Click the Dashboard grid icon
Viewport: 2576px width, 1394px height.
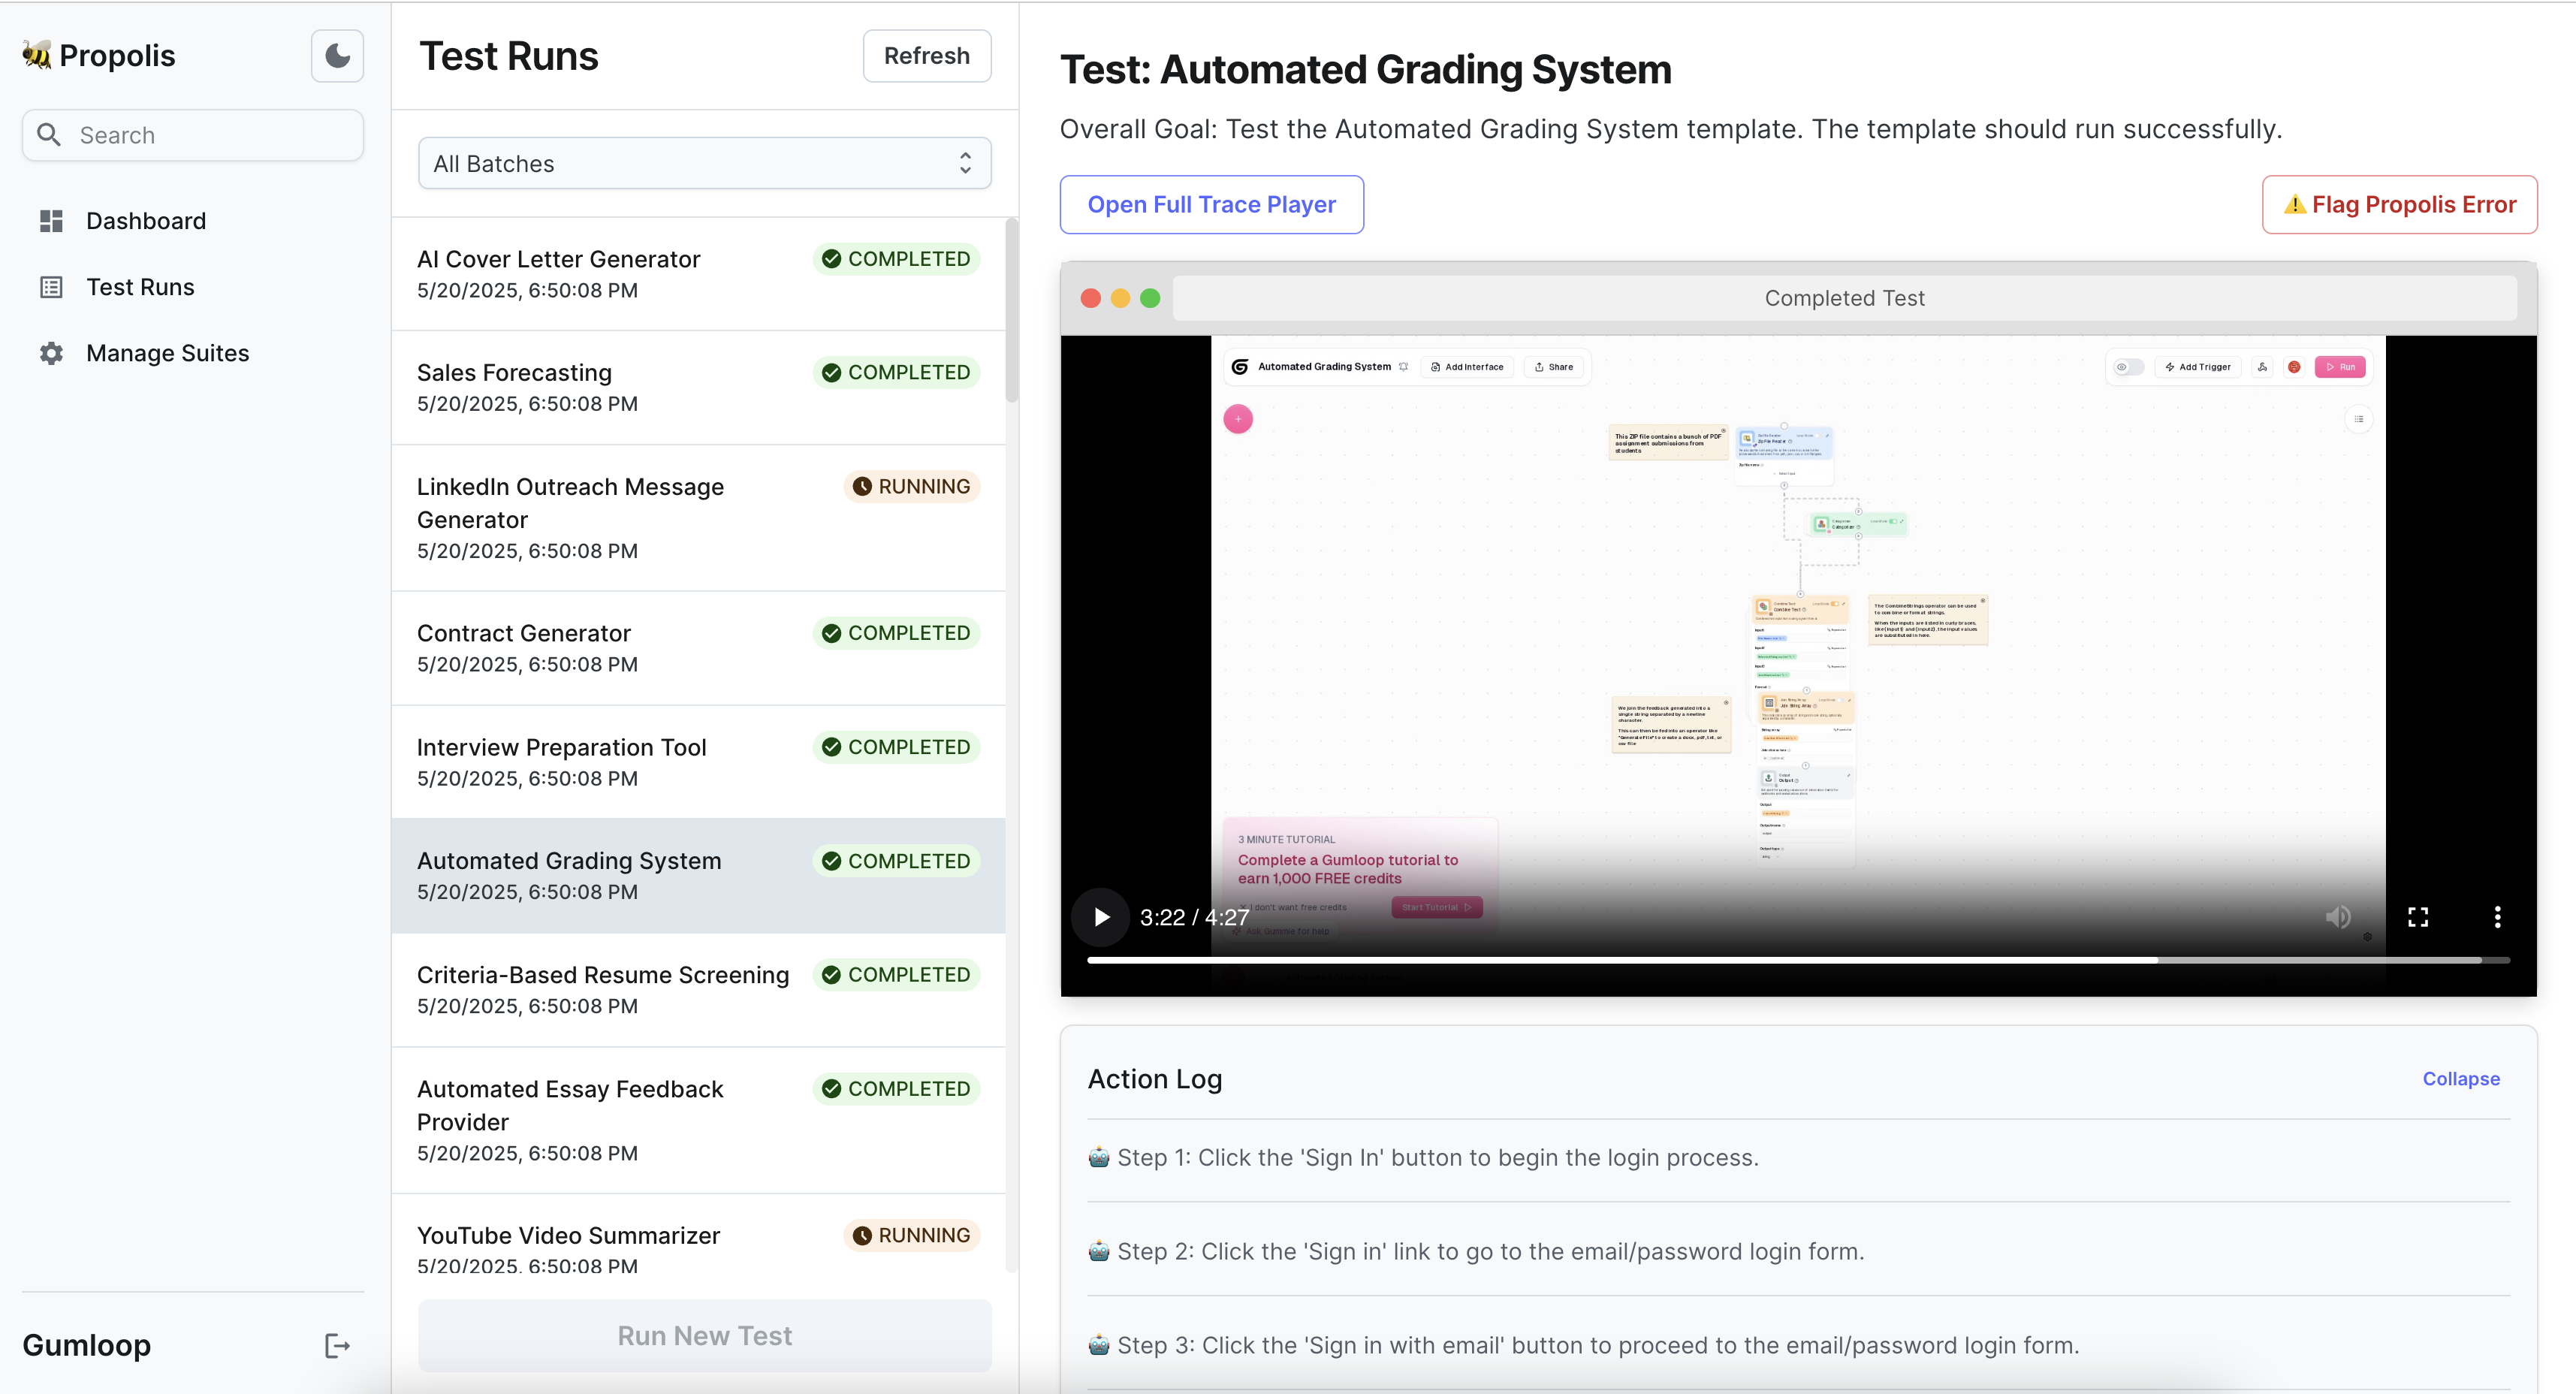point(51,221)
